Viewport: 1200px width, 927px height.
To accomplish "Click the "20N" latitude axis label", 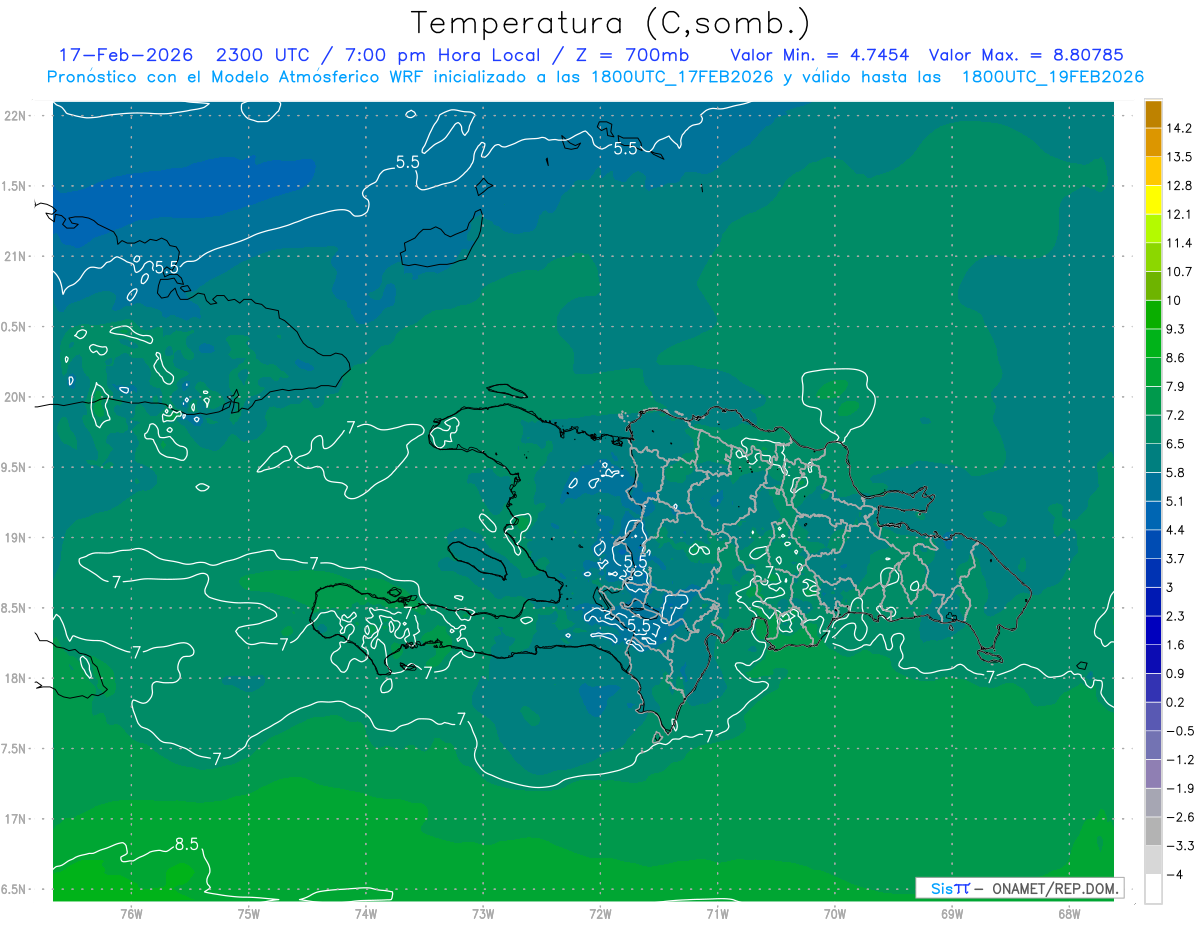I will coord(17,397).
